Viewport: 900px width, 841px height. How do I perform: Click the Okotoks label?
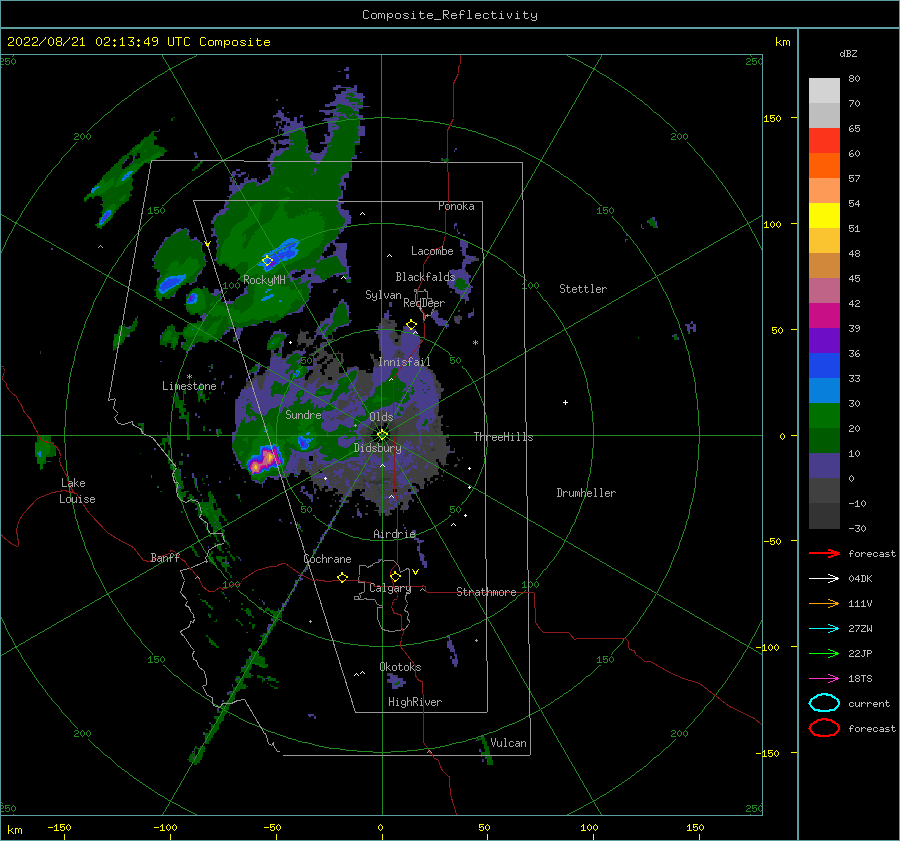pos(400,667)
